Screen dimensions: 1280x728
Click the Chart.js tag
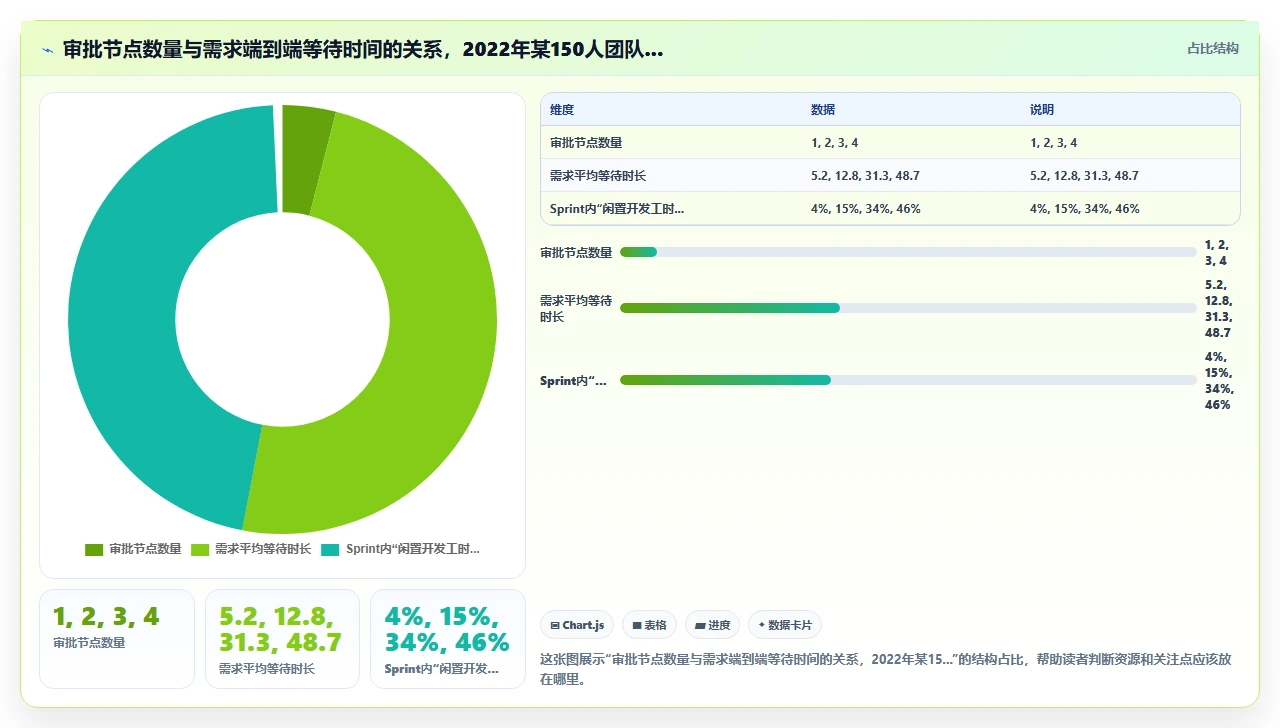click(x=577, y=625)
